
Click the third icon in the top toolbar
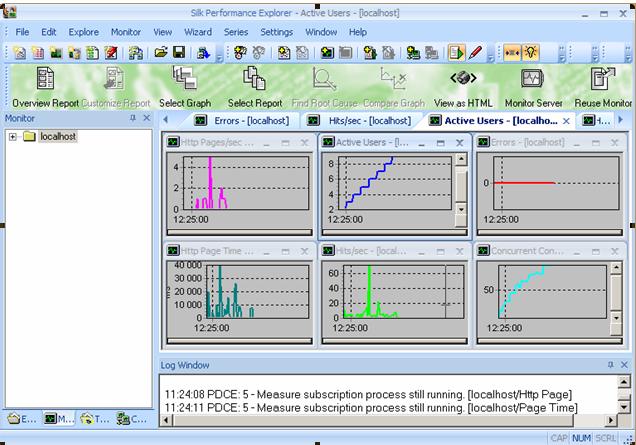(x=56, y=53)
